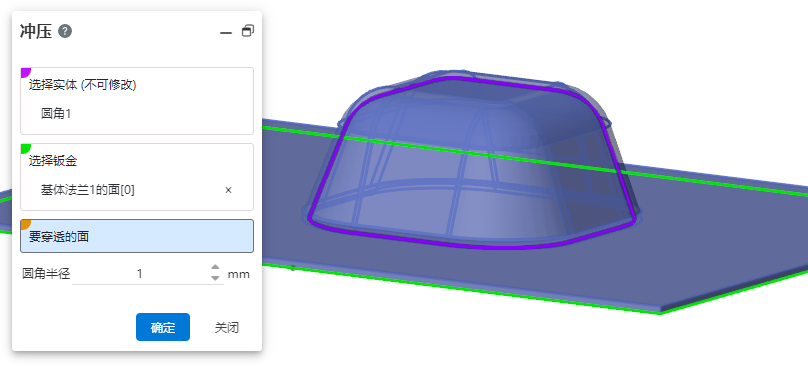Click the 冲压 dialog title text
Image resolution: width=808 pixels, height=366 pixels.
coord(36,32)
